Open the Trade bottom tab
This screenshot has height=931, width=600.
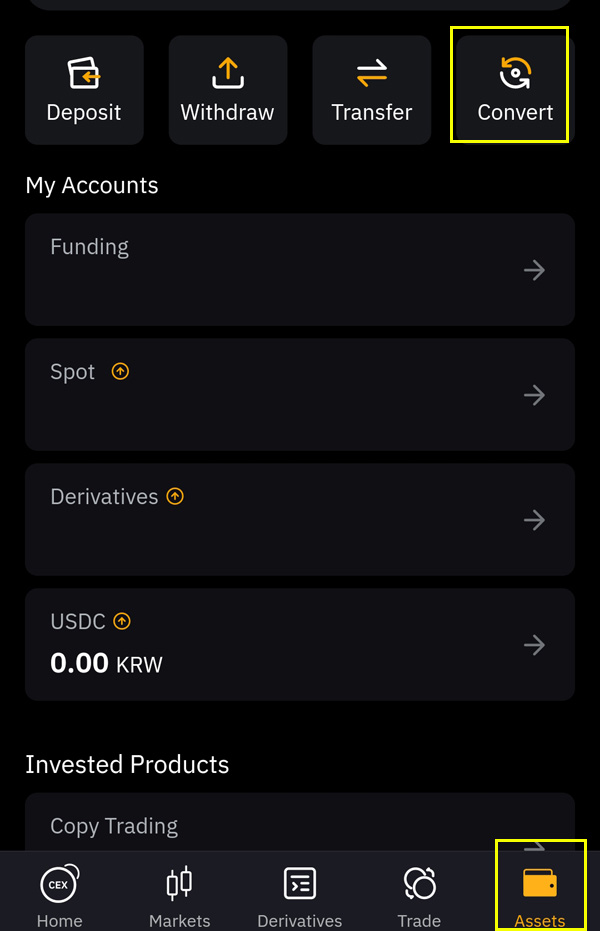(420, 895)
